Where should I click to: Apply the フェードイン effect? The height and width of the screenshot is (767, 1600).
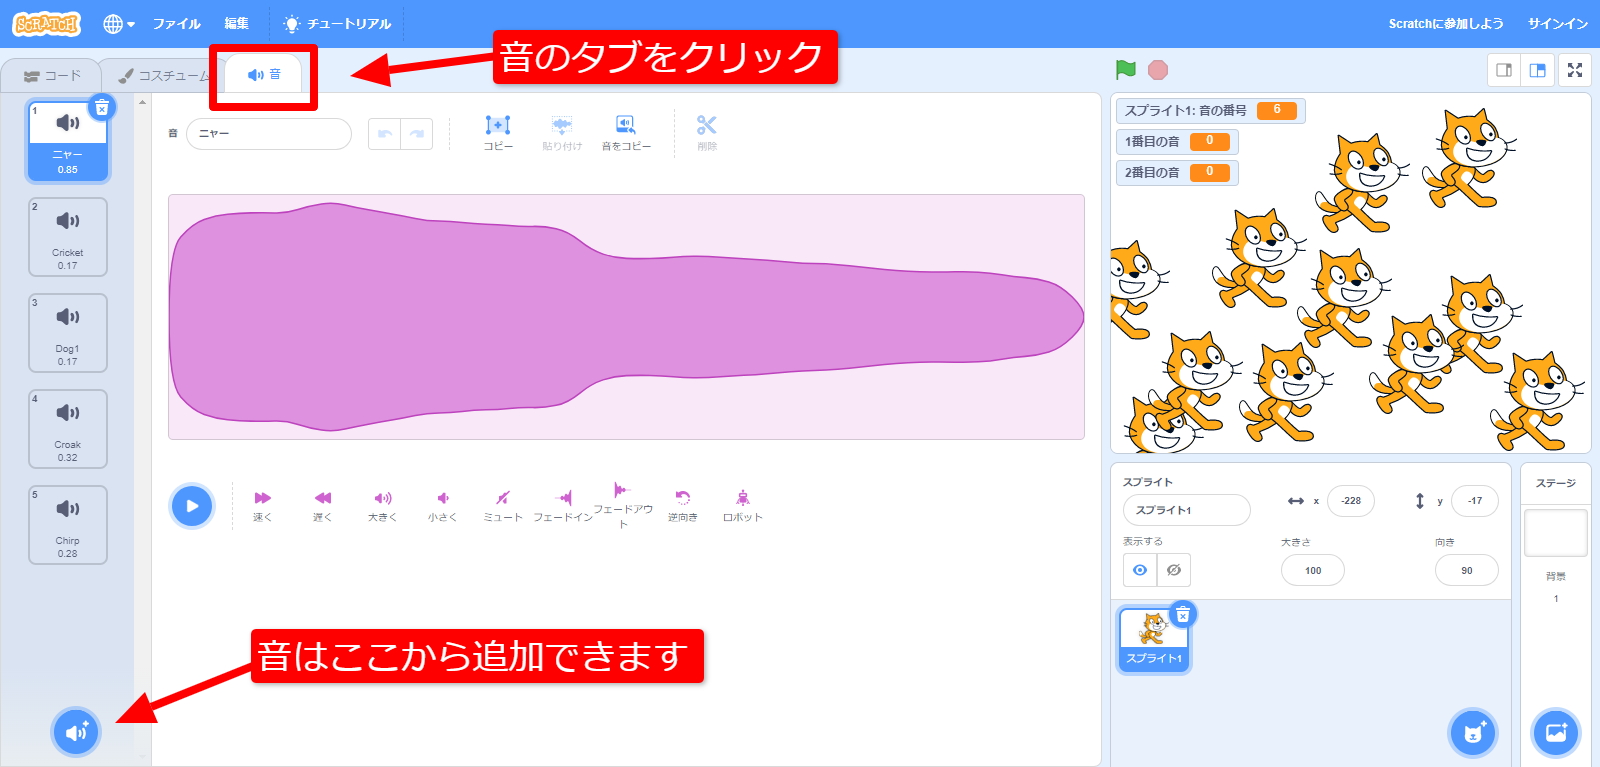click(563, 506)
